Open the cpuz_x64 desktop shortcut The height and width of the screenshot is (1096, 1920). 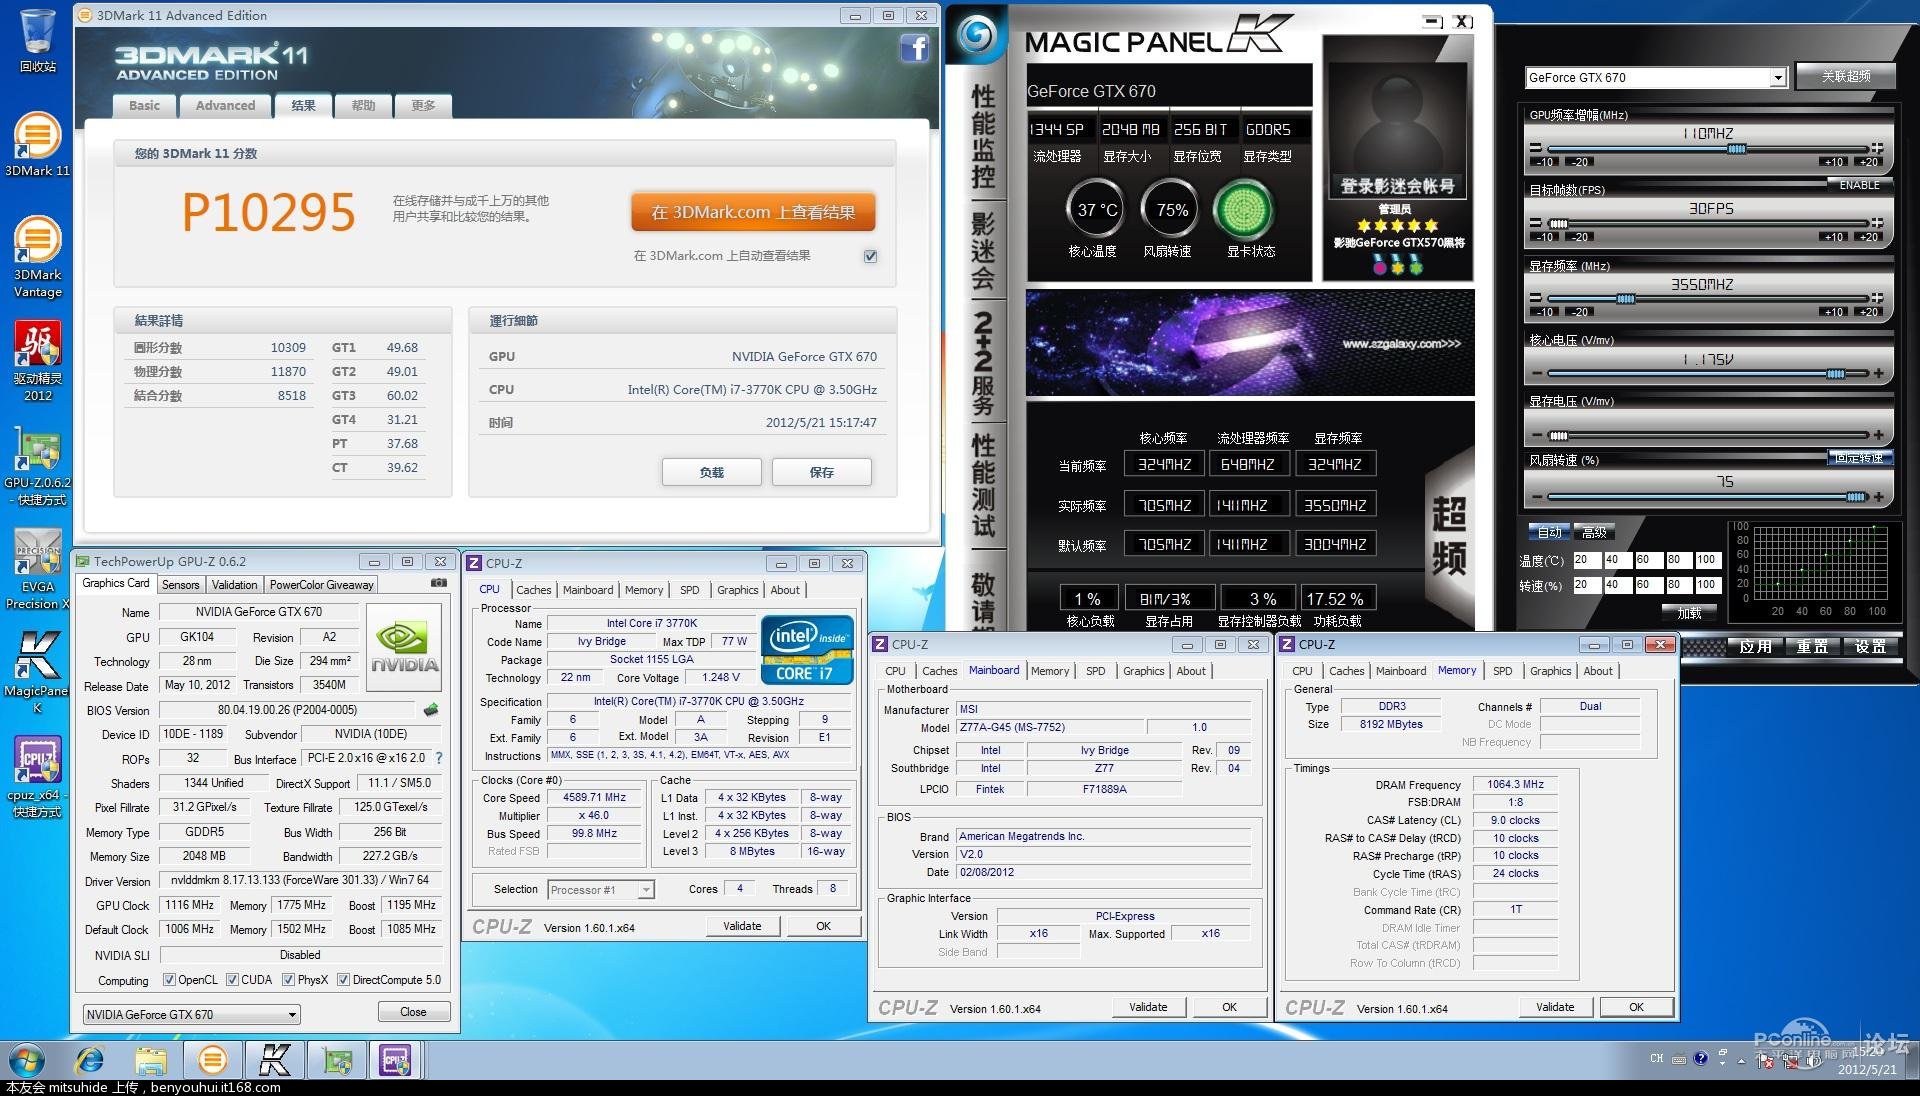pos(37,777)
